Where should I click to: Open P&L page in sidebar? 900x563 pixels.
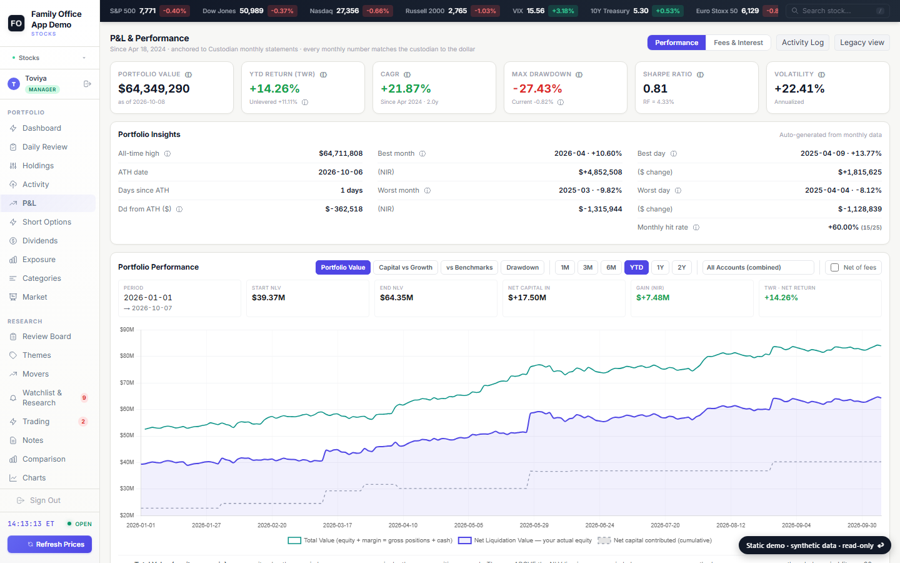coord(48,203)
